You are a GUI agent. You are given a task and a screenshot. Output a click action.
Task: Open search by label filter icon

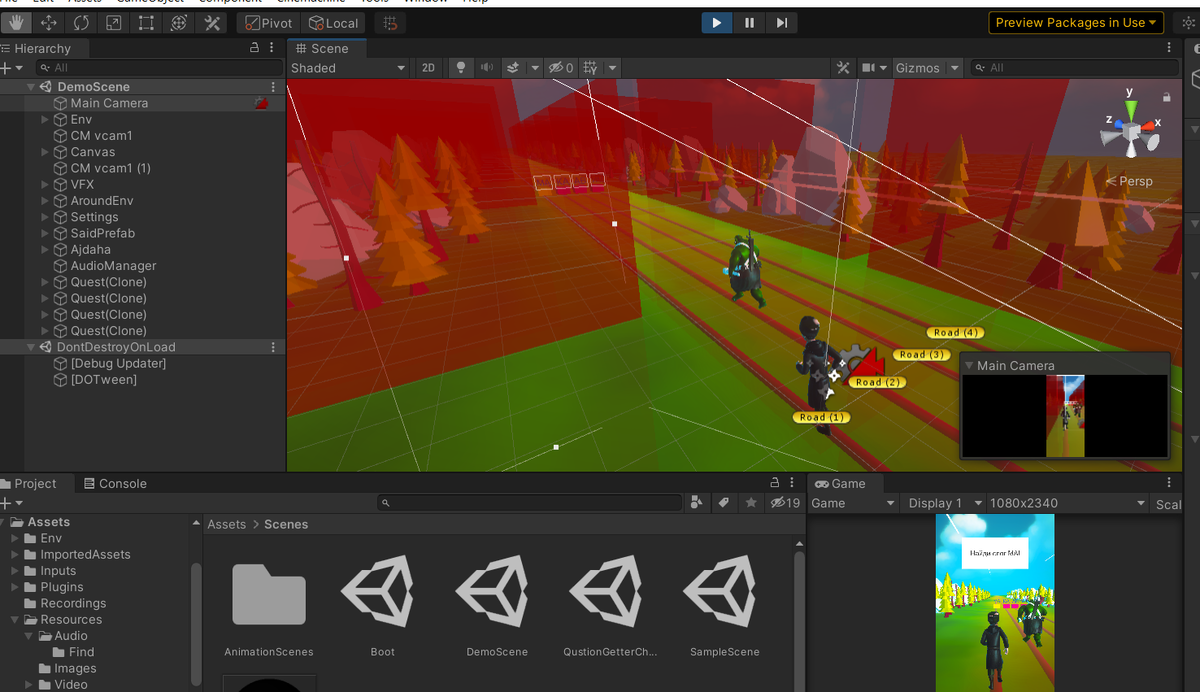[x=724, y=503]
